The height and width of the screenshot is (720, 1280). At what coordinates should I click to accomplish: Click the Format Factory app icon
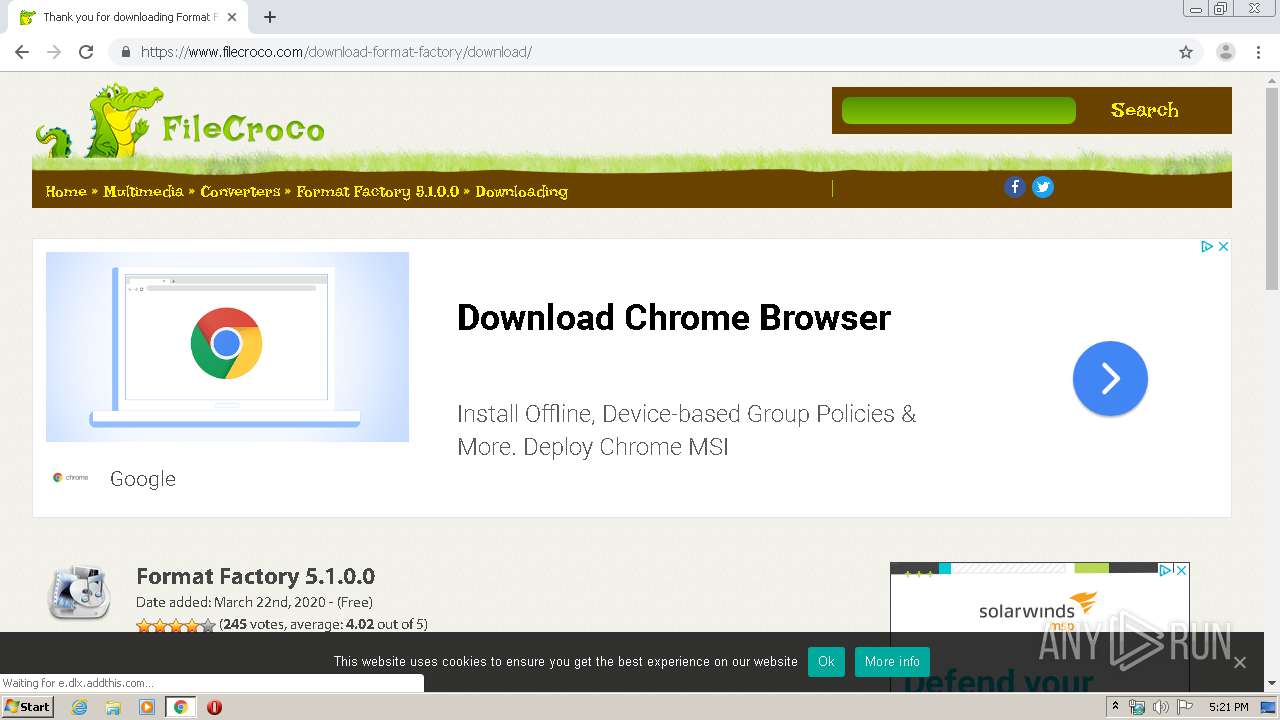(x=79, y=592)
